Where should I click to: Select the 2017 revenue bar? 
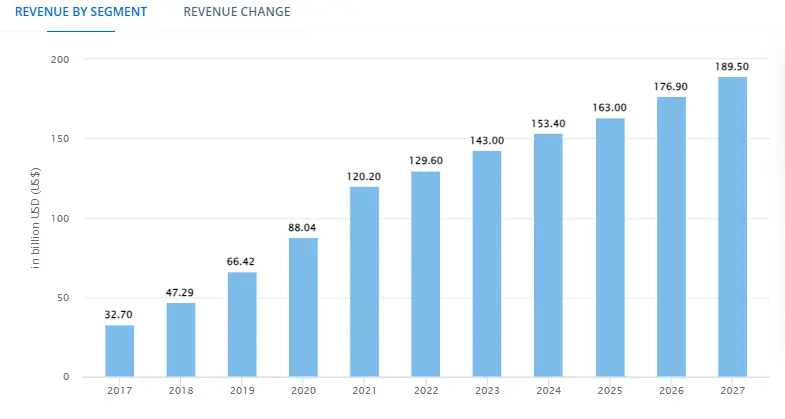click(120, 351)
